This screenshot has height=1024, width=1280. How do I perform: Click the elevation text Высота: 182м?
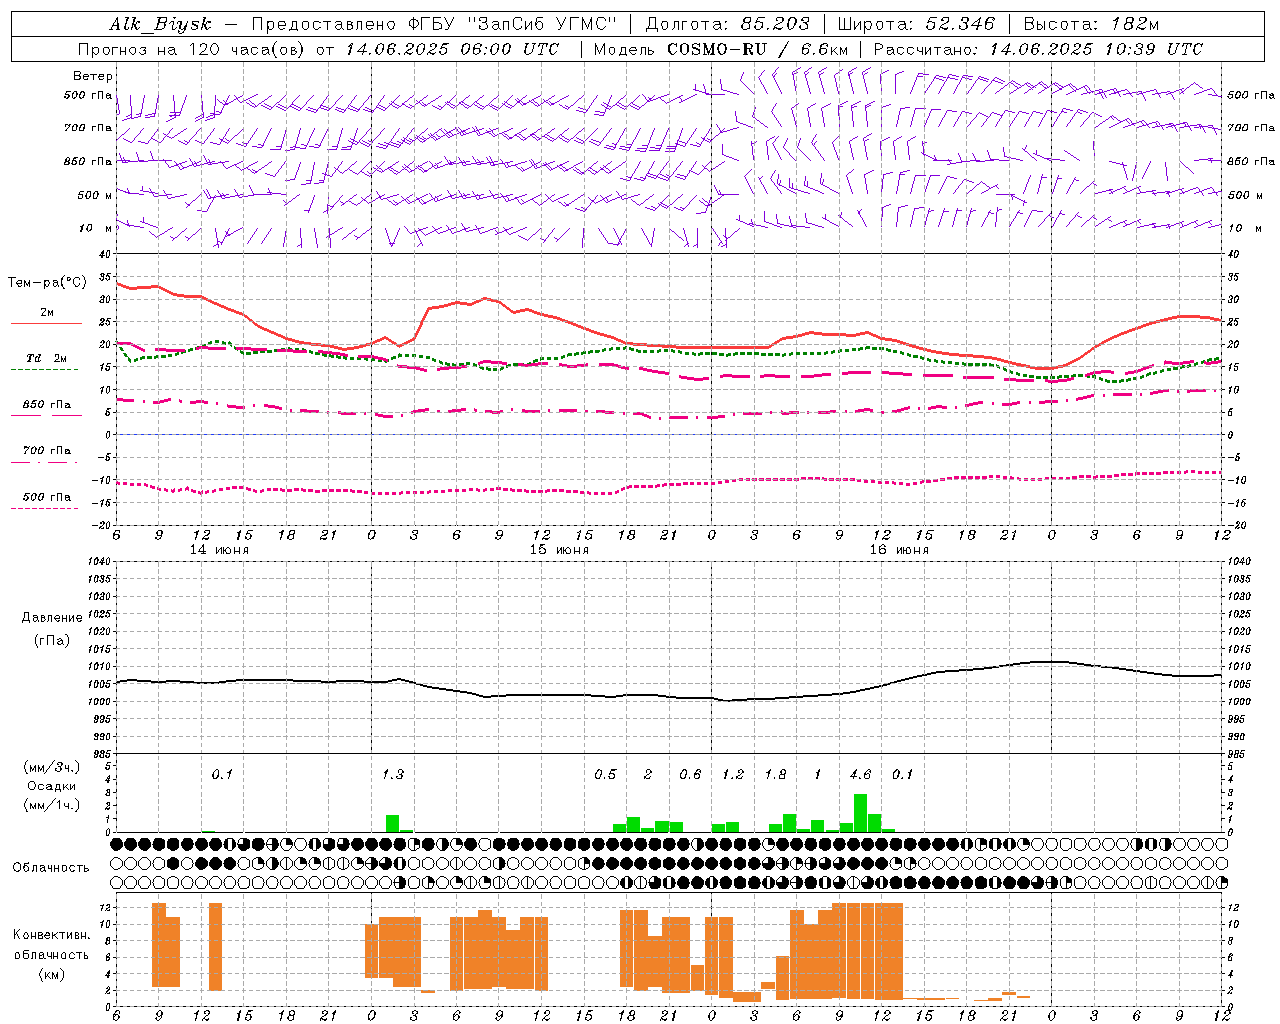coord(1091,24)
